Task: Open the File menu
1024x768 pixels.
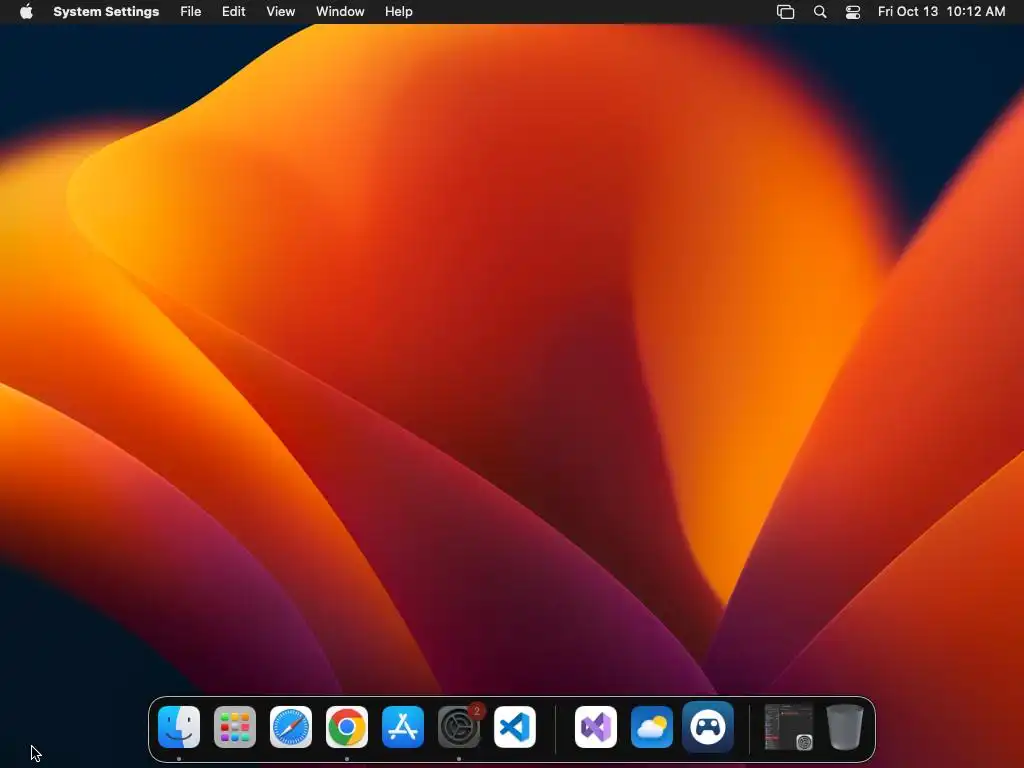Action: coord(191,12)
